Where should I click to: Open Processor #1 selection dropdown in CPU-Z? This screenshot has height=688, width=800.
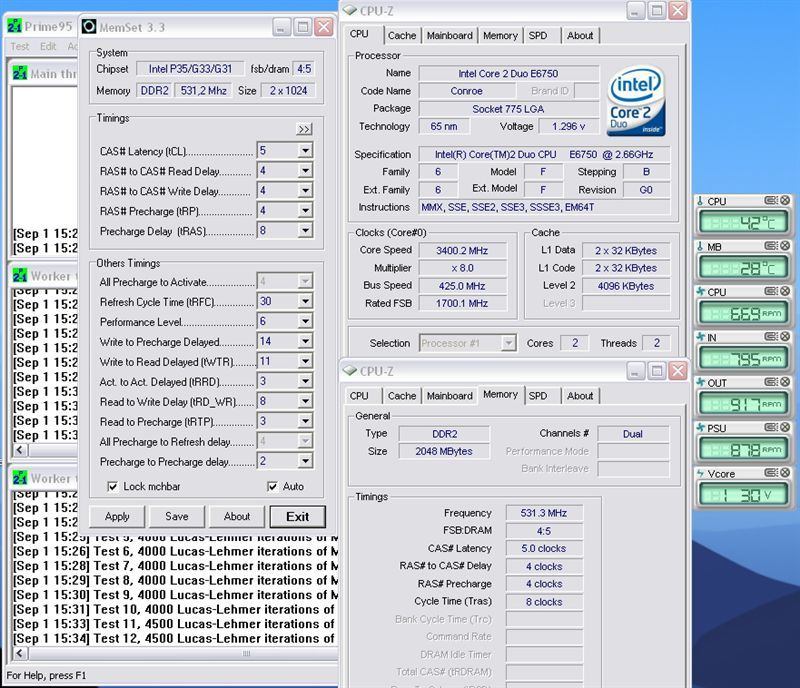pos(508,343)
